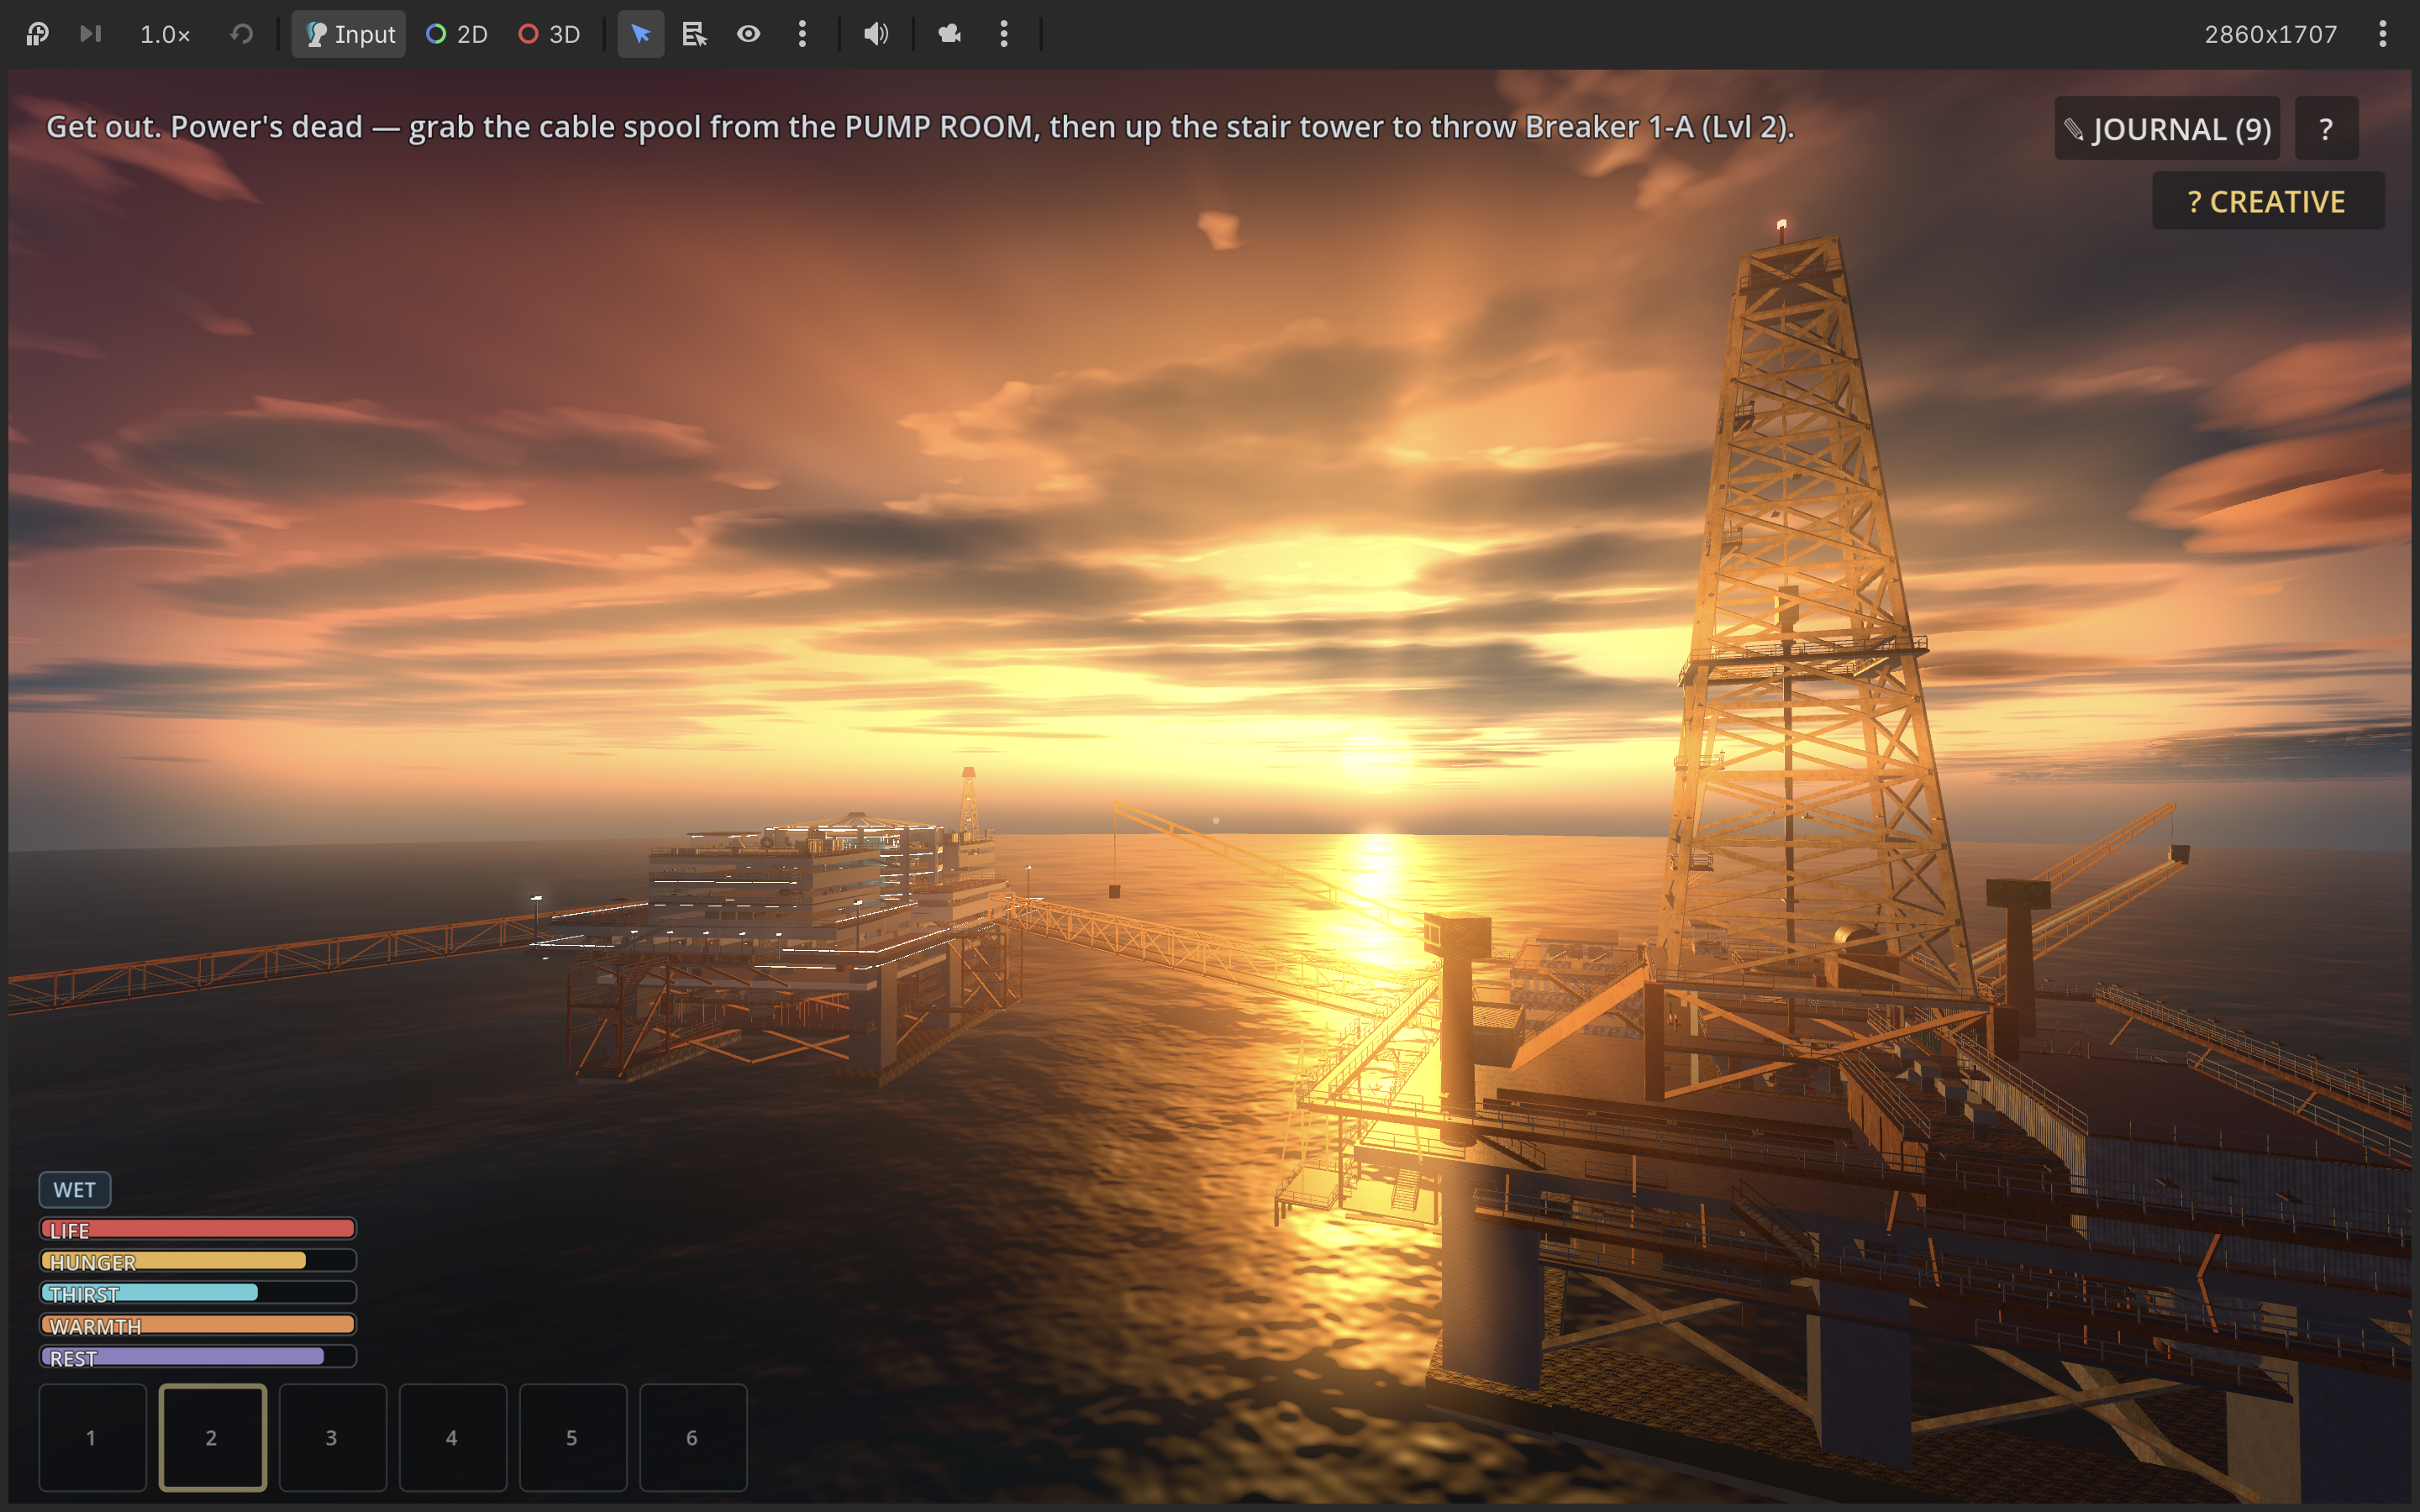Click the suspend/pause game icon
The height and width of the screenshot is (1512, 2420).
coord(37,34)
